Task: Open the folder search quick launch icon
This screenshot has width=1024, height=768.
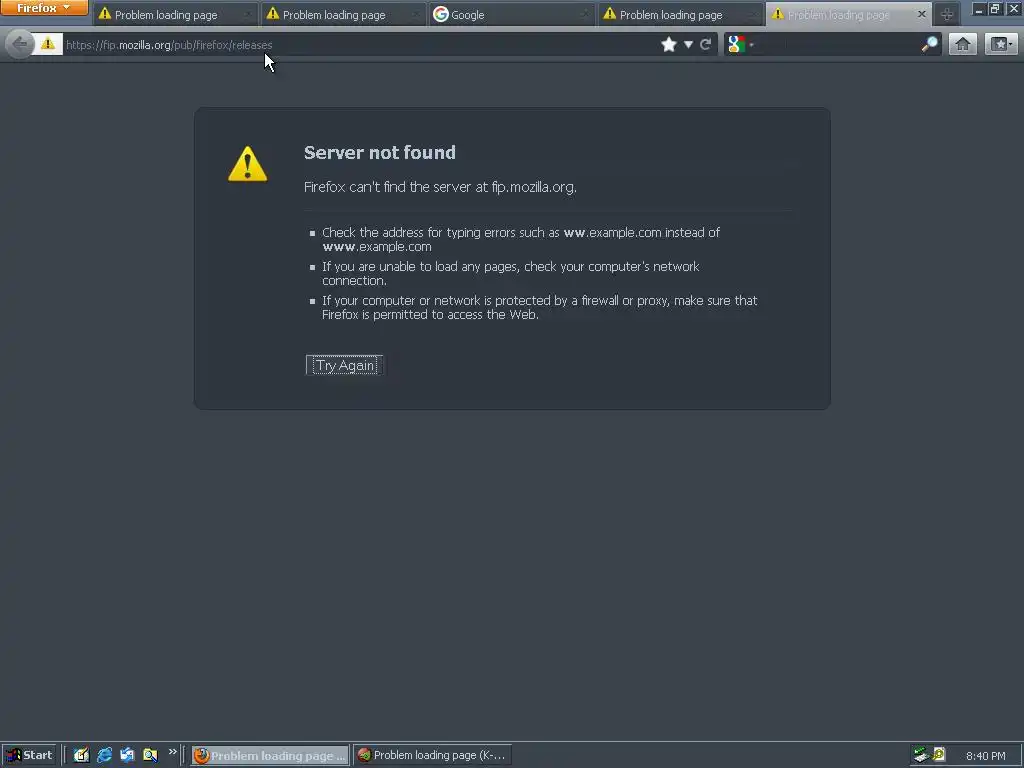Action: click(x=150, y=755)
